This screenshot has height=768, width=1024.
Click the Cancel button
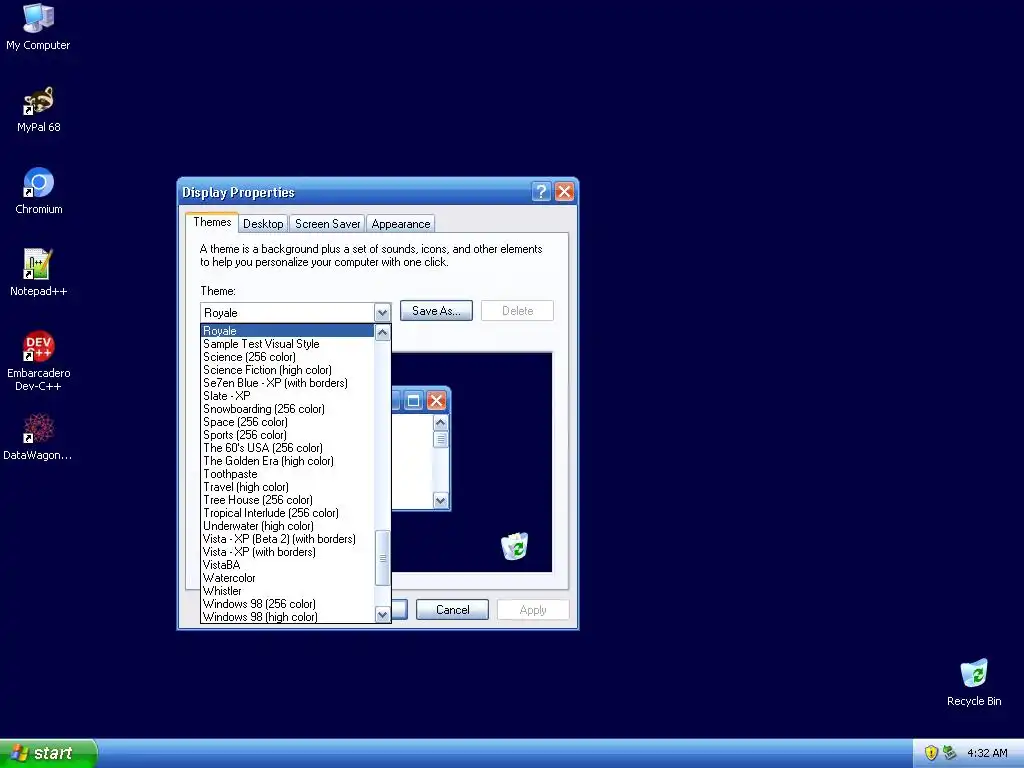click(x=452, y=609)
